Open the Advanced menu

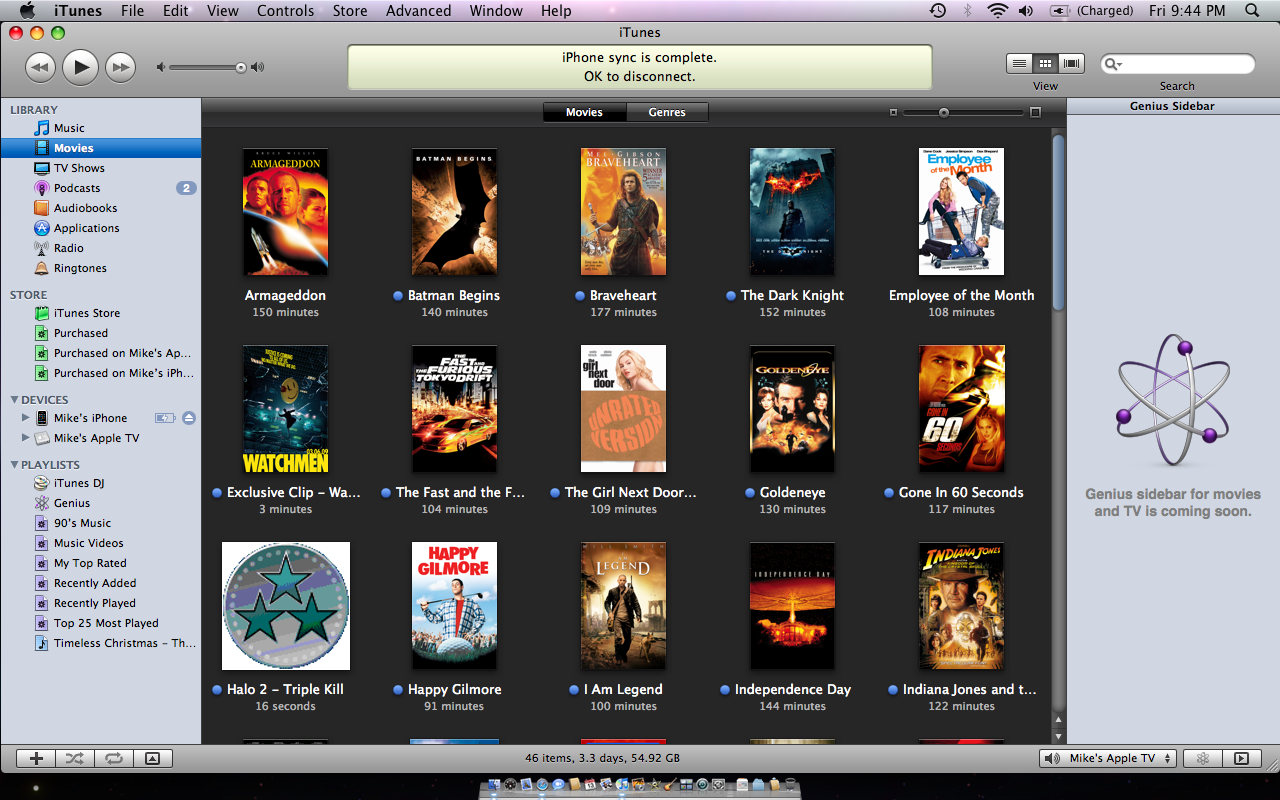coord(418,11)
